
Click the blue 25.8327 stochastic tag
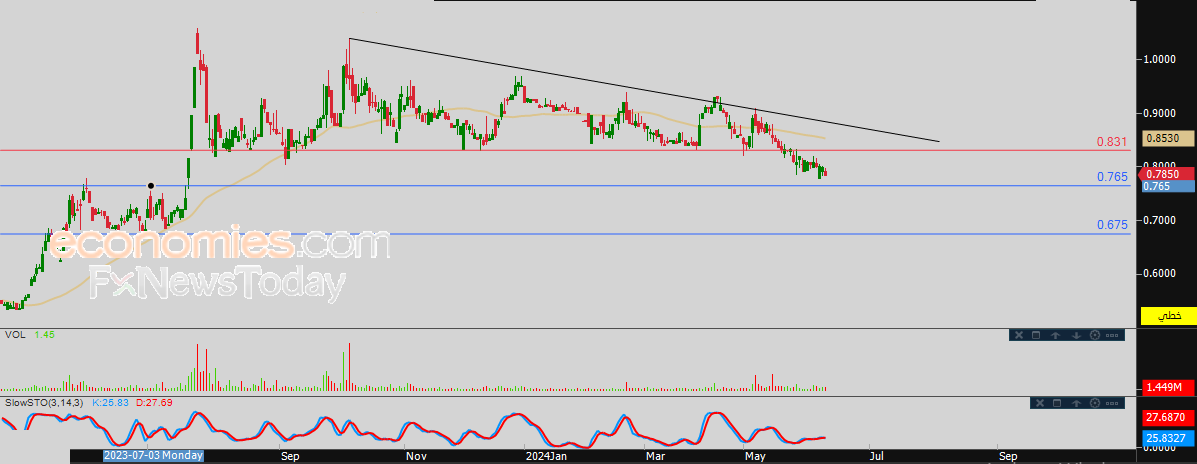pyautogui.click(x=1168, y=440)
